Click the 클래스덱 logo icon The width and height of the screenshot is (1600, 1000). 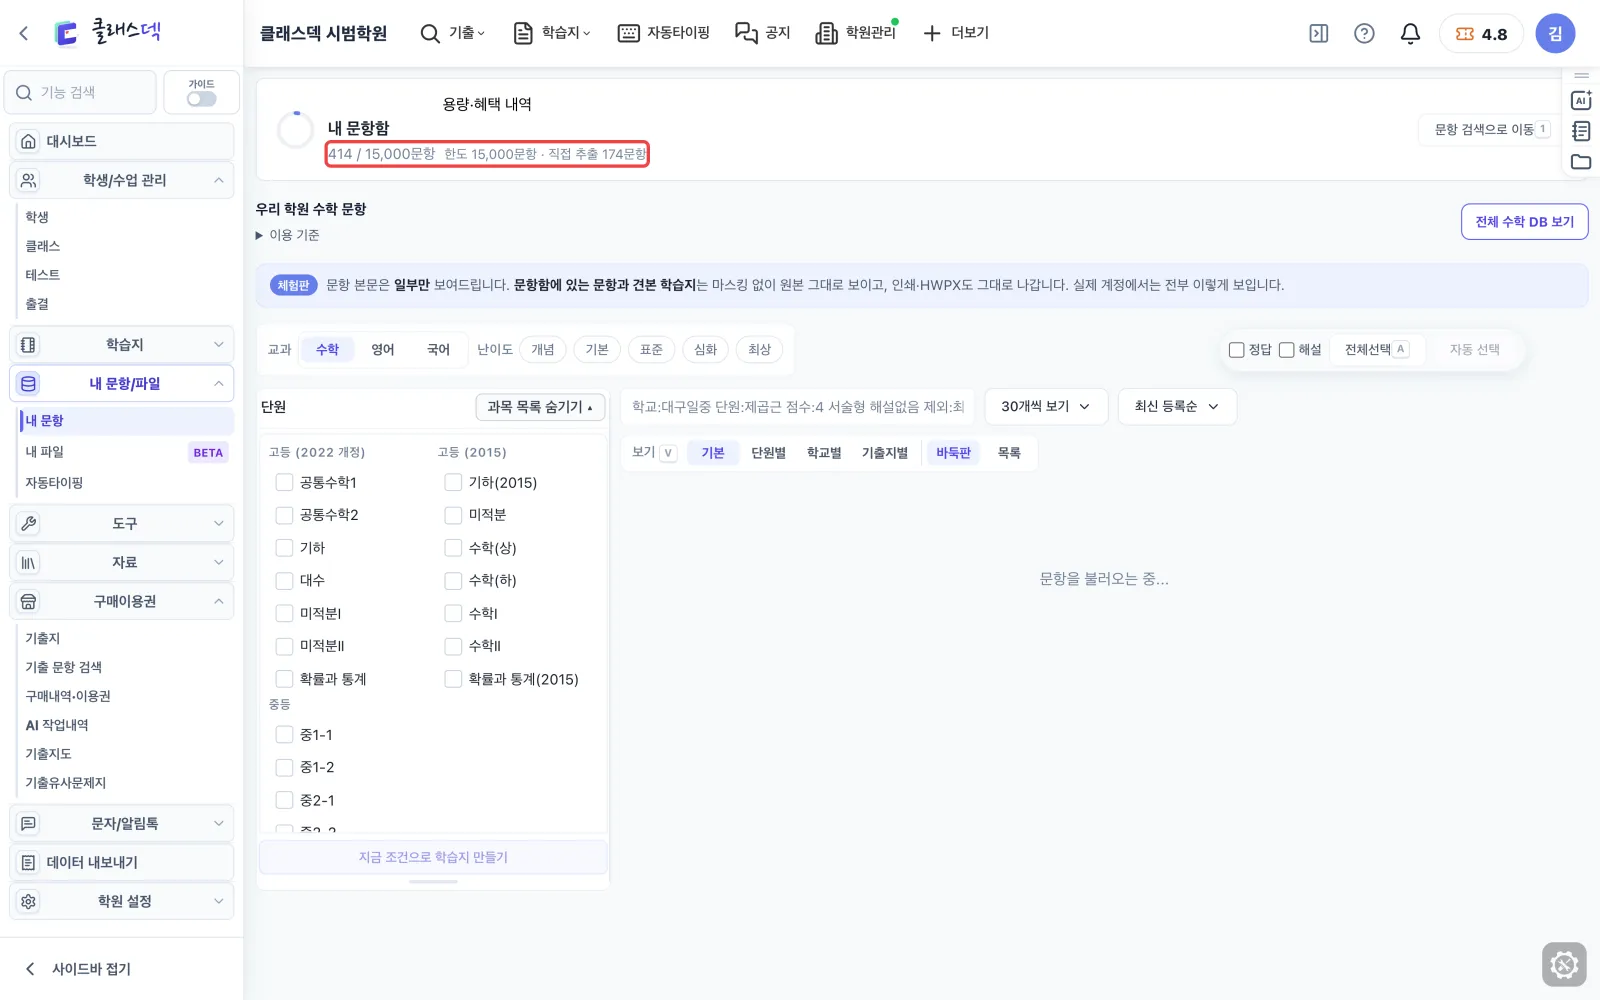coord(66,33)
